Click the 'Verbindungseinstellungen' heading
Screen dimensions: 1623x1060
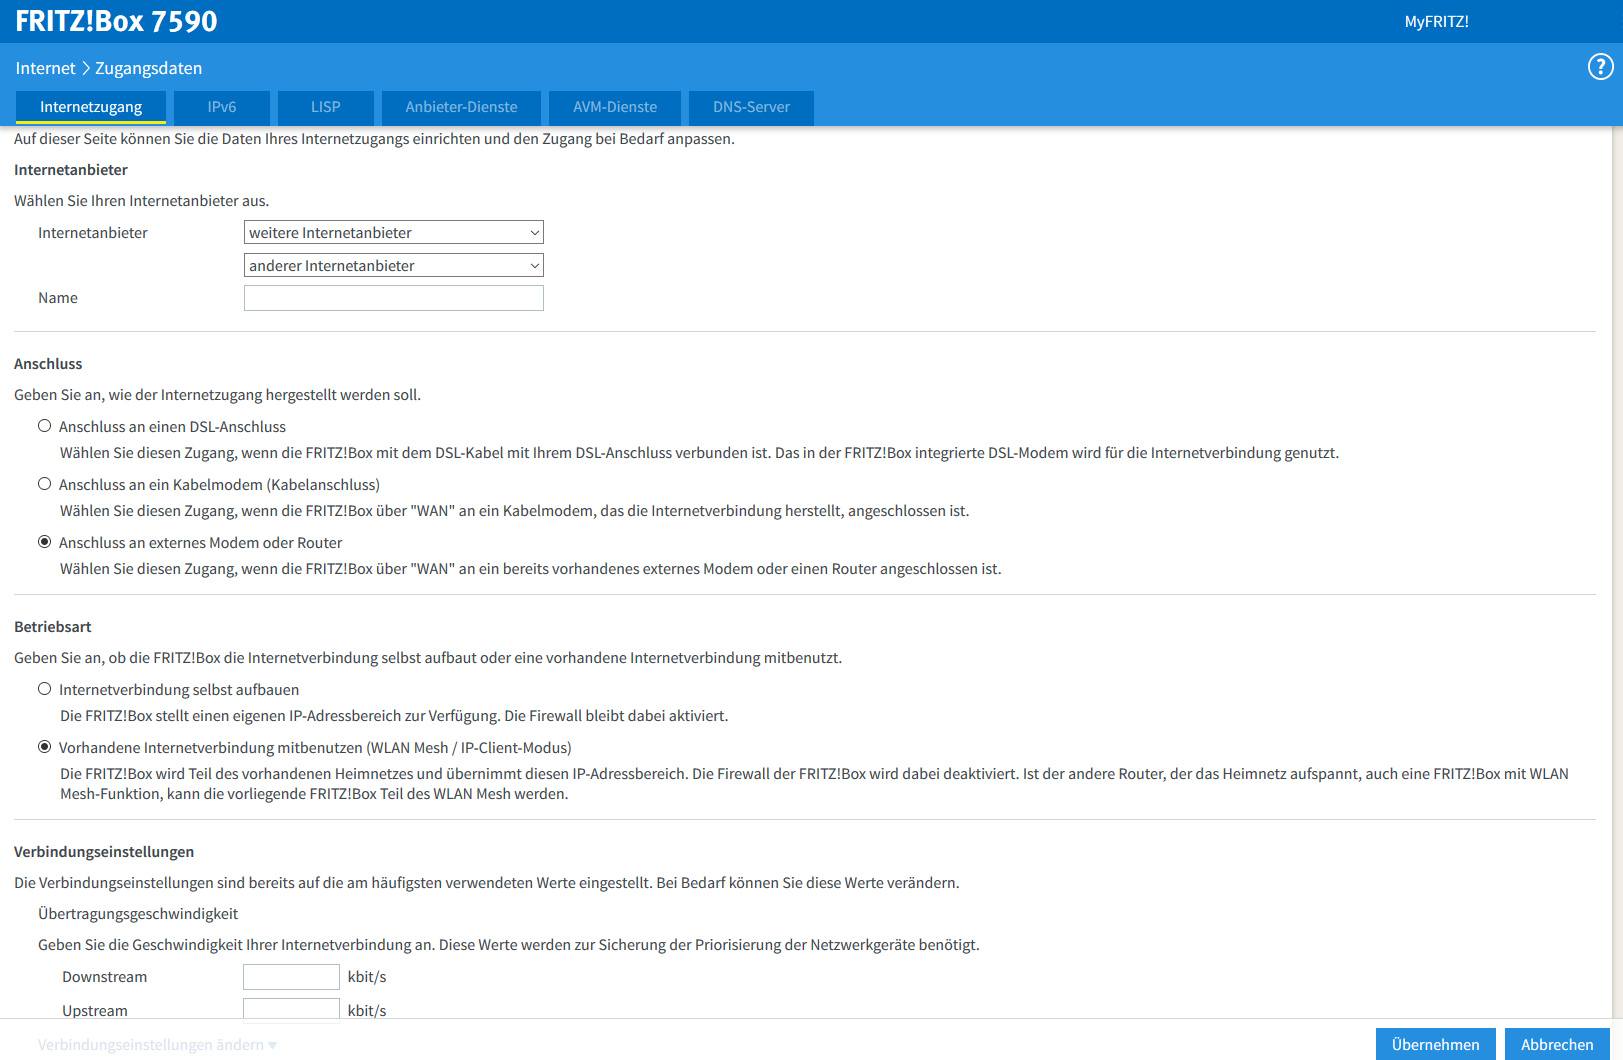(104, 852)
